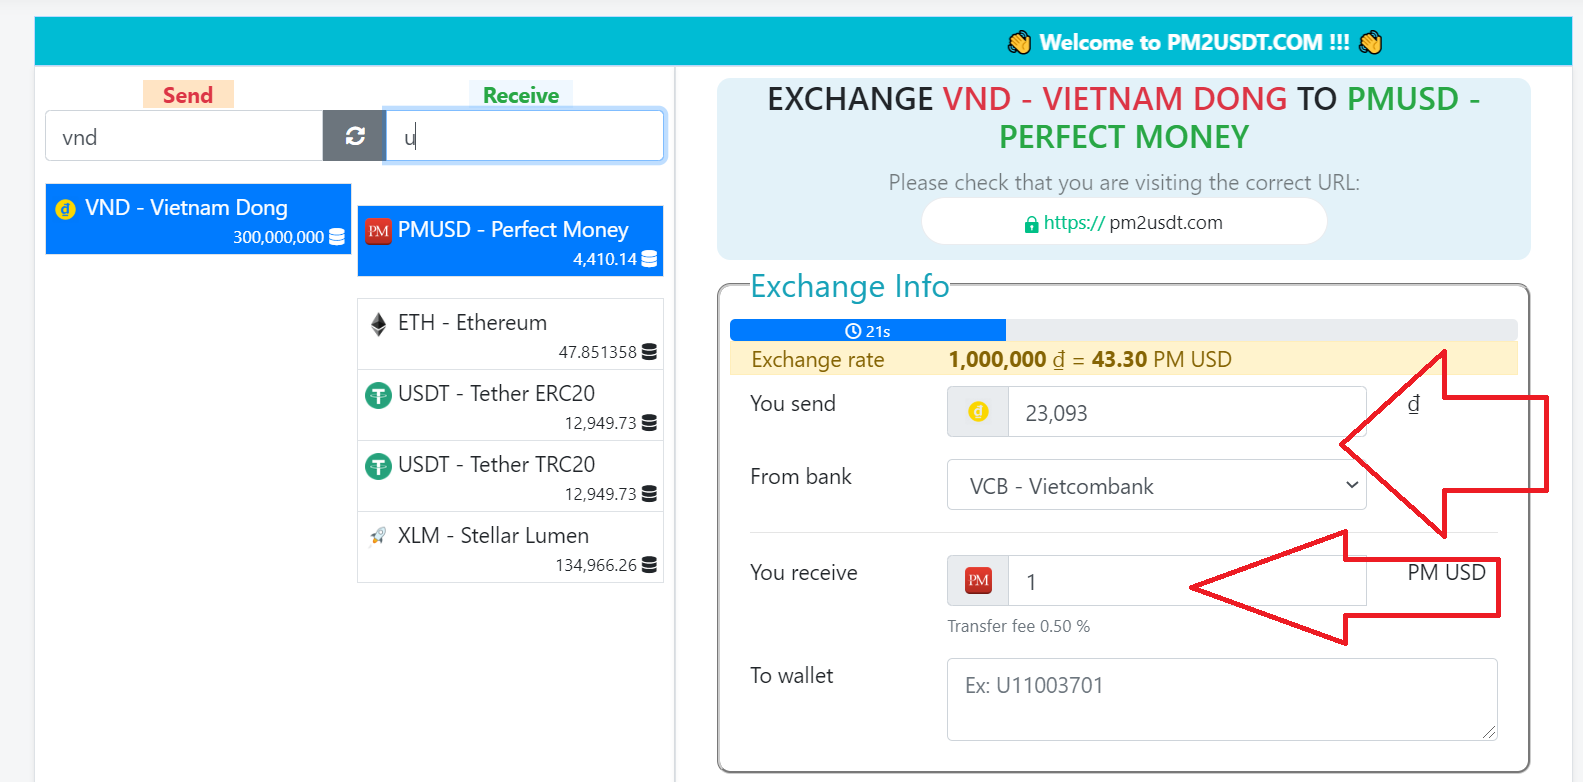Click the reserve coins icon next to 47.851358
This screenshot has height=782, width=1583.
pos(649,352)
